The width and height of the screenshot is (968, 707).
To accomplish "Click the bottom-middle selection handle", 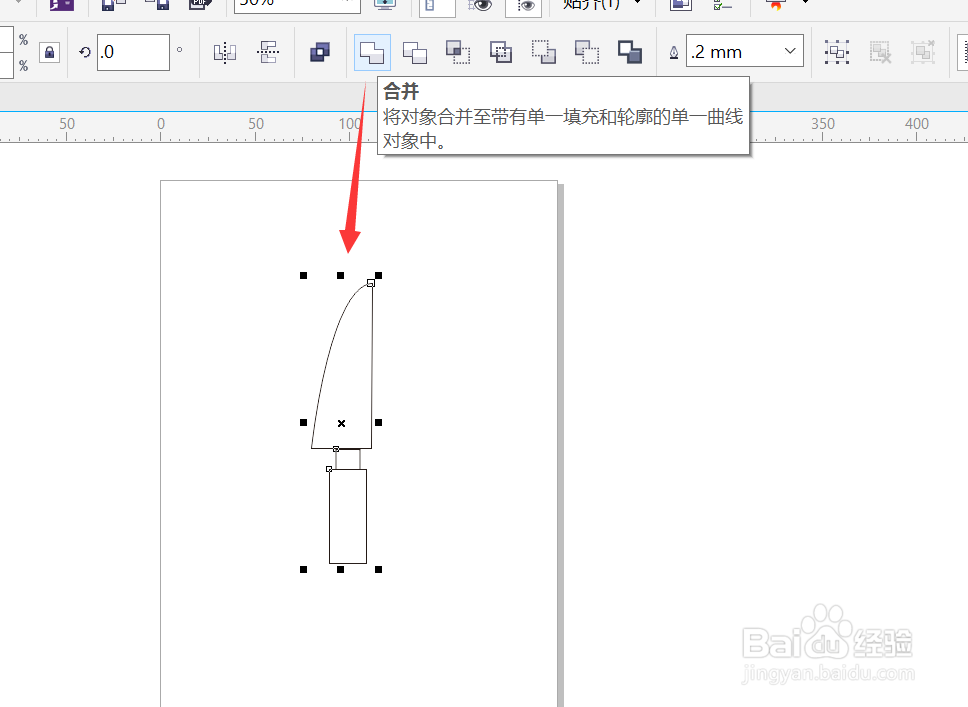I will tap(340, 569).
